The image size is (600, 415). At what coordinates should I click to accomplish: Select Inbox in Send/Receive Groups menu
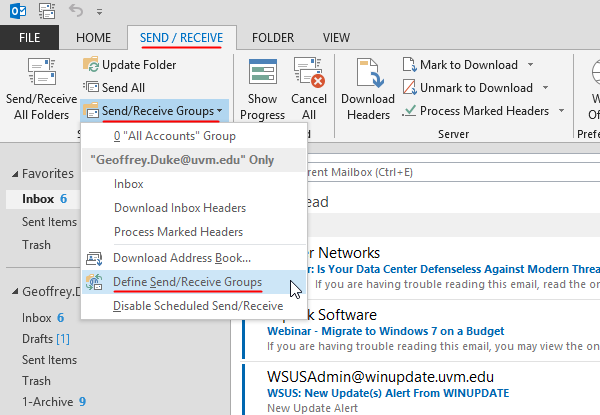point(194,184)
